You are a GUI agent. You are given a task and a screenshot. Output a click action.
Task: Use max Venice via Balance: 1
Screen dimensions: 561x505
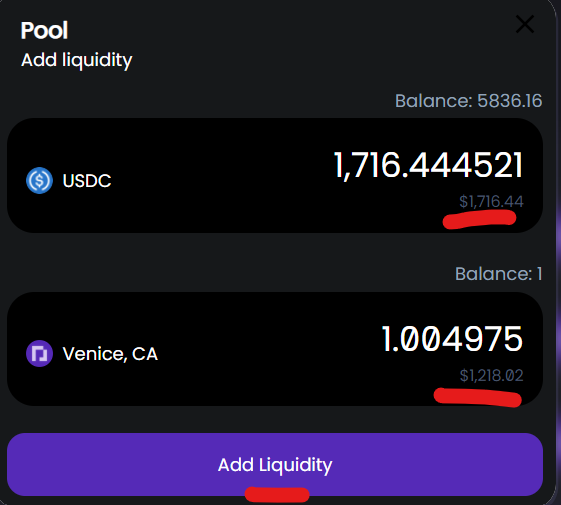[x=498, y=274]
